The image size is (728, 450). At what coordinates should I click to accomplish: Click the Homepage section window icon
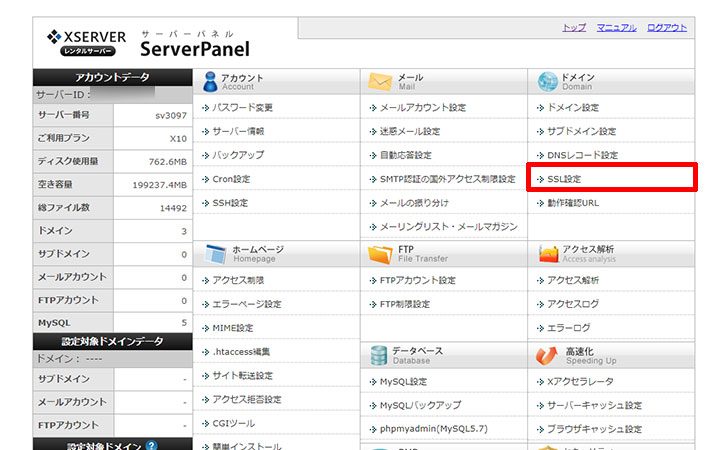(x=216, y=254)
